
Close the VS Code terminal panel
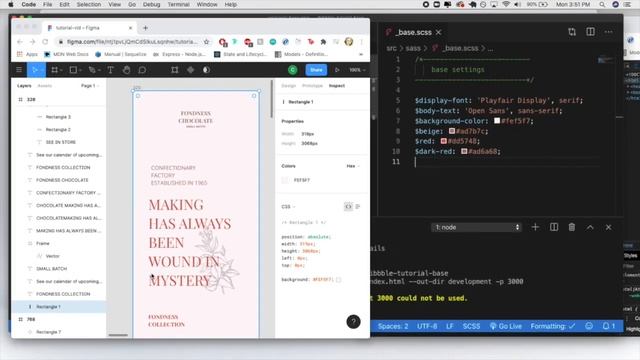tap(609, 227)
